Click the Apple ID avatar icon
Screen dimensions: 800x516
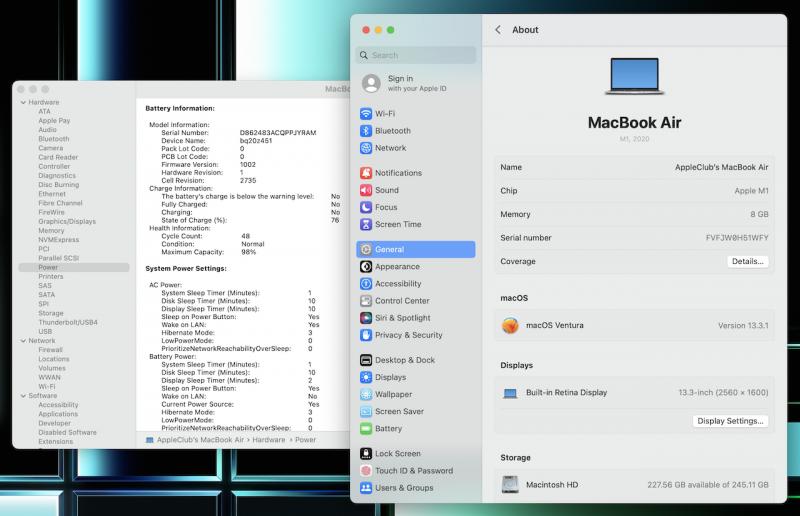[x=371, y=83]
